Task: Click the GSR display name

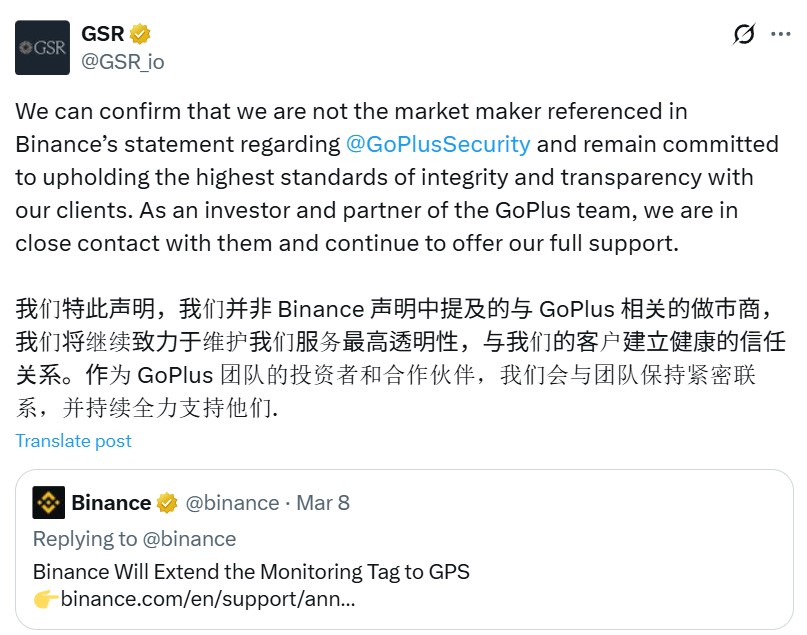Action: coord(103,34)
